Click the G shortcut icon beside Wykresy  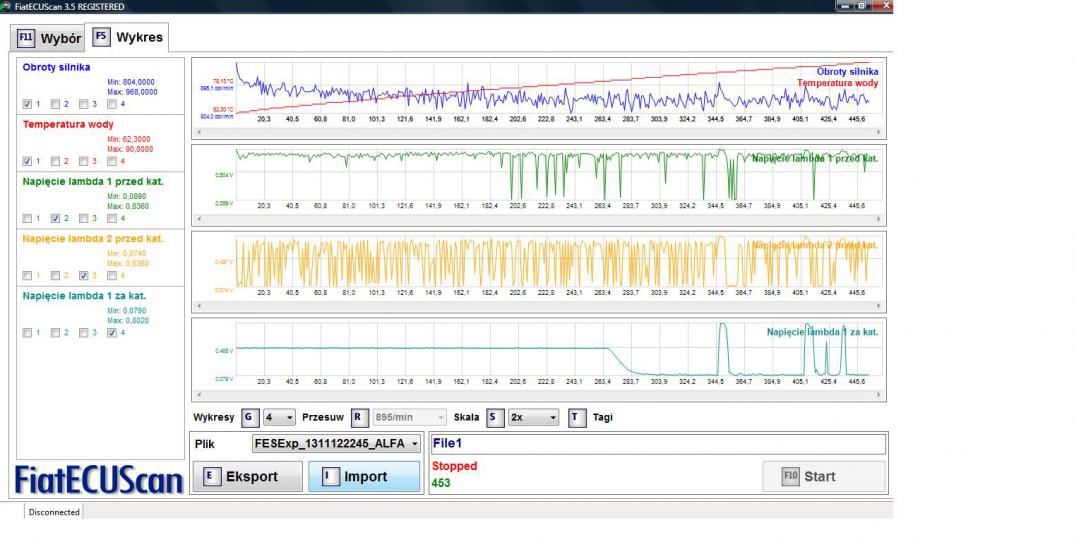tap(249, 417)
